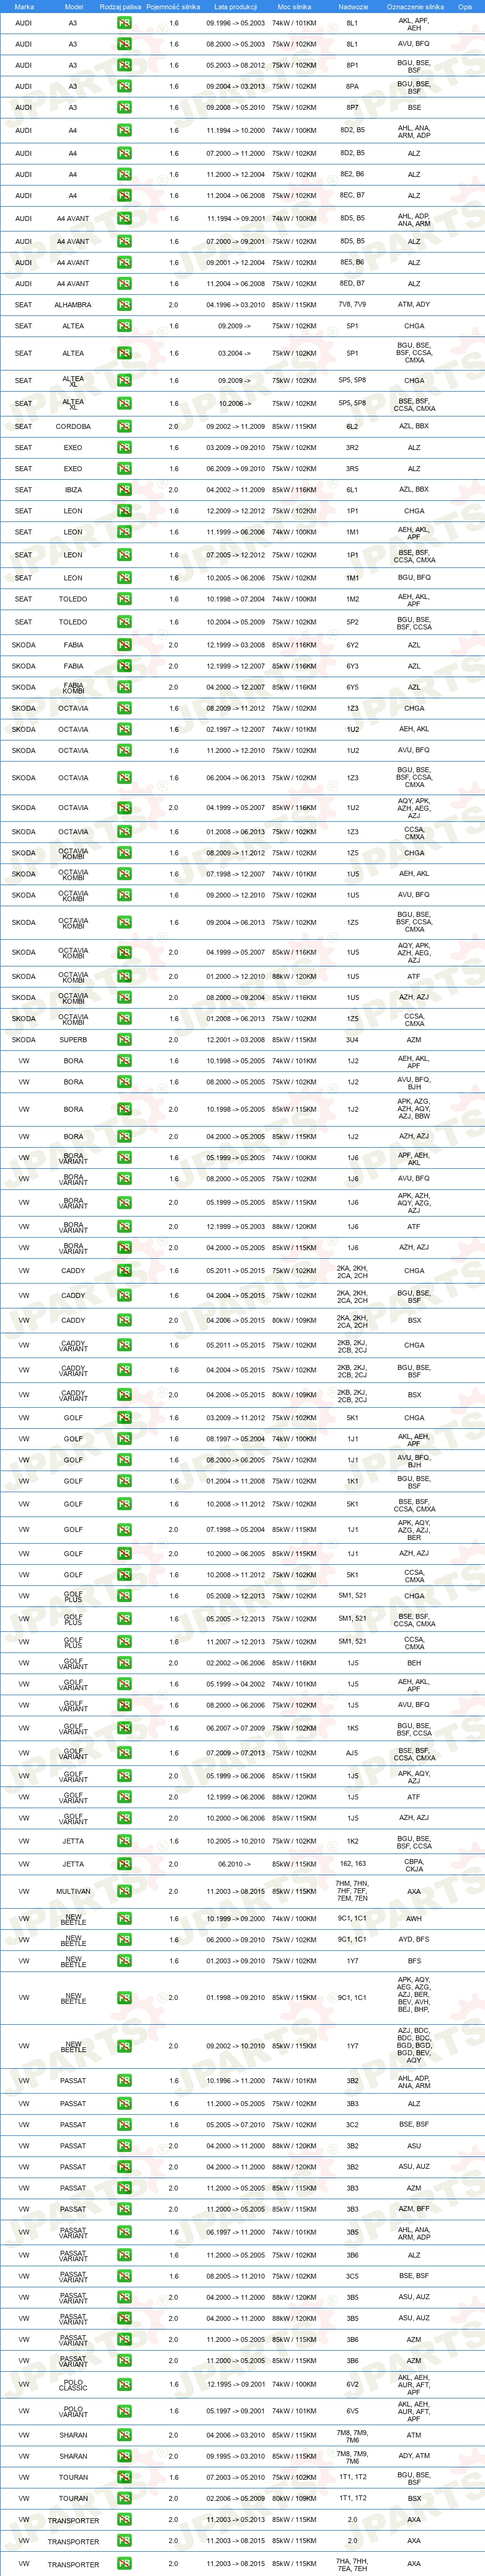Image resolution: width=485 pixels, height=2576 pixels.
Task: Click the fuel icon in Seat Alhambra row
Action: tap(124, 304)
